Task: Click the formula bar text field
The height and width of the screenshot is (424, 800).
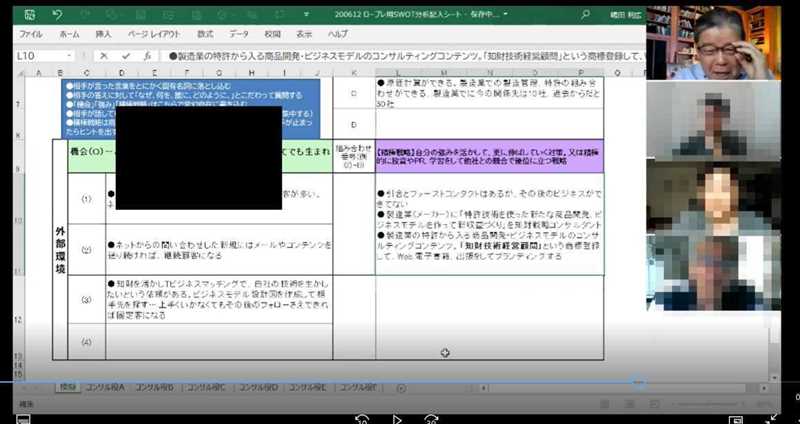Action: [403, 56]
